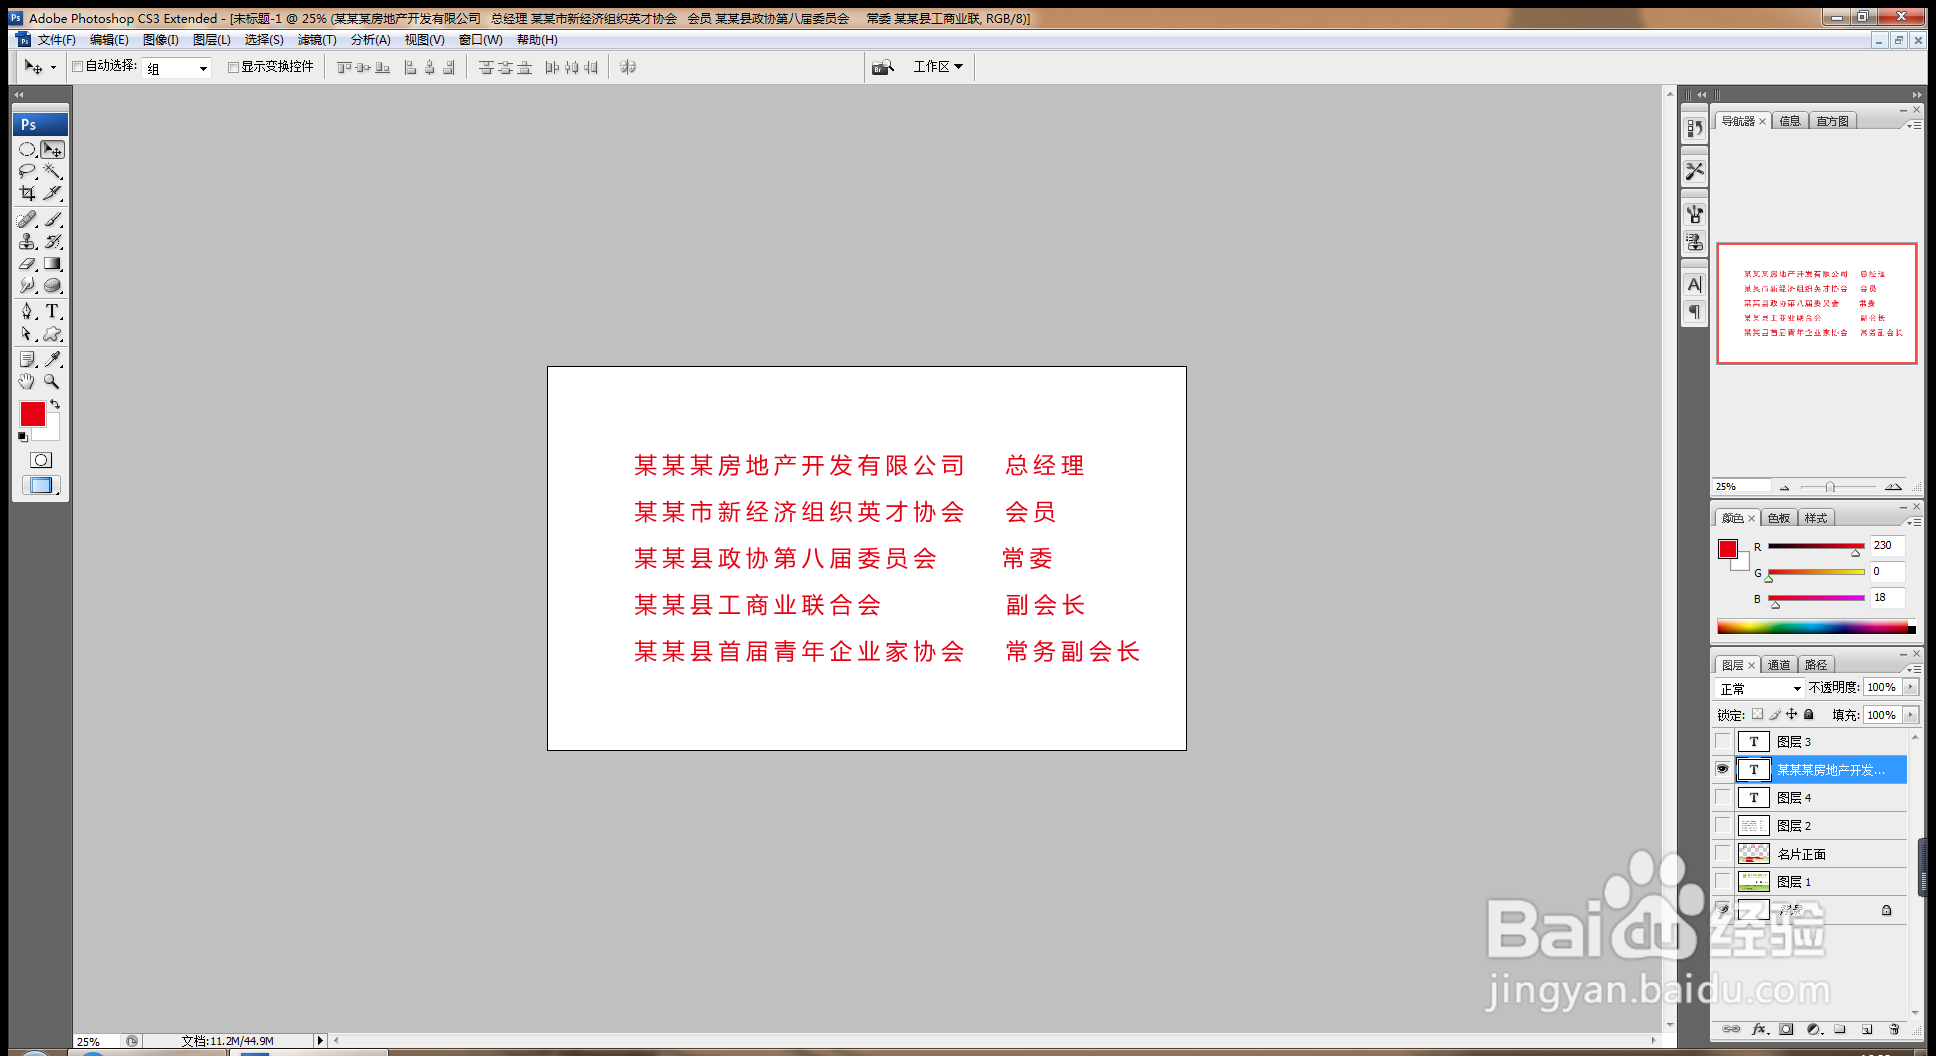This screenshot has width=1936, height=1056.
Task: Open the auto-select 组 dropdown
Action: click(203, 68)
